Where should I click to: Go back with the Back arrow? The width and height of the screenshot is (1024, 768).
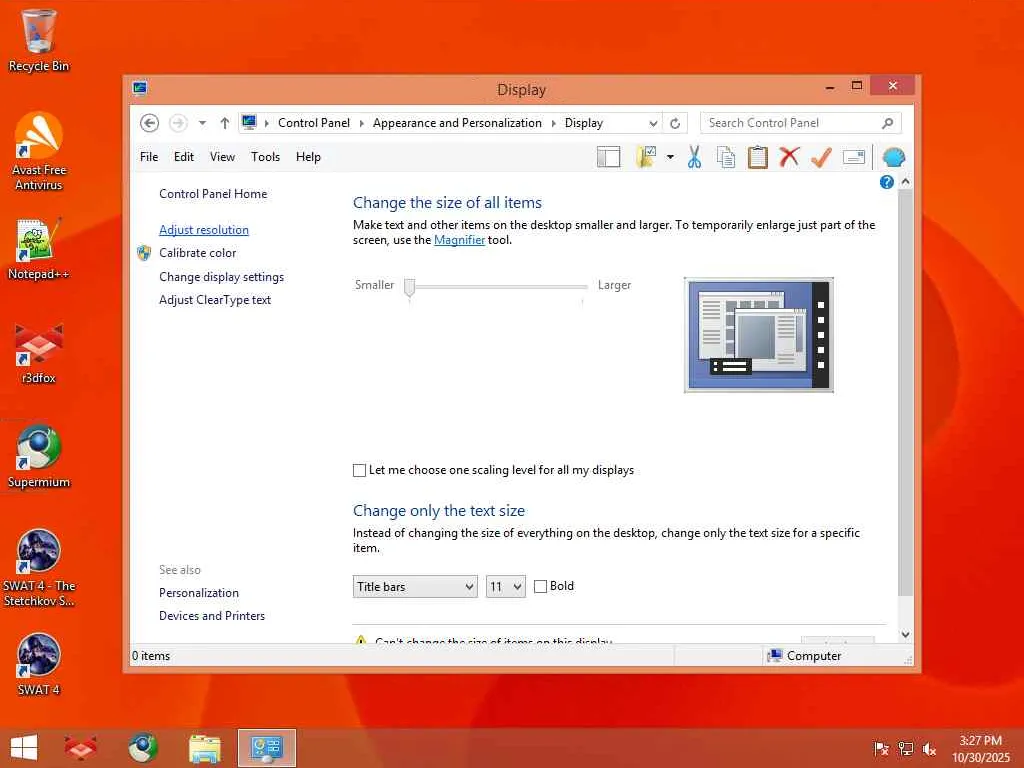pyautogui.click(x=150, y=123)
